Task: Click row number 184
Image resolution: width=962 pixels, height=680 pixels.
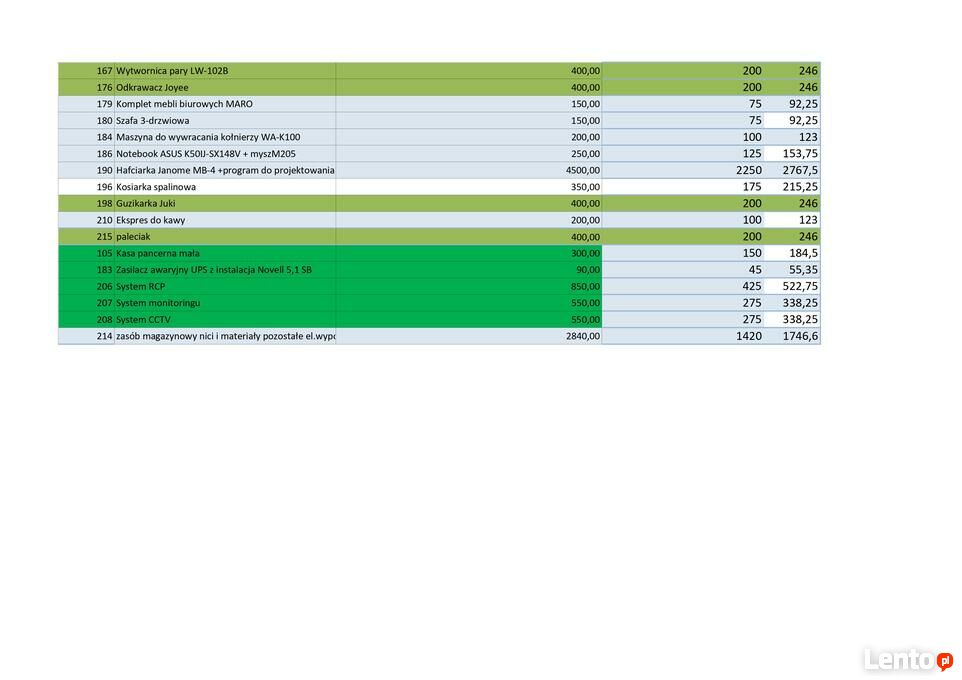Action: [x=87, y=137]
